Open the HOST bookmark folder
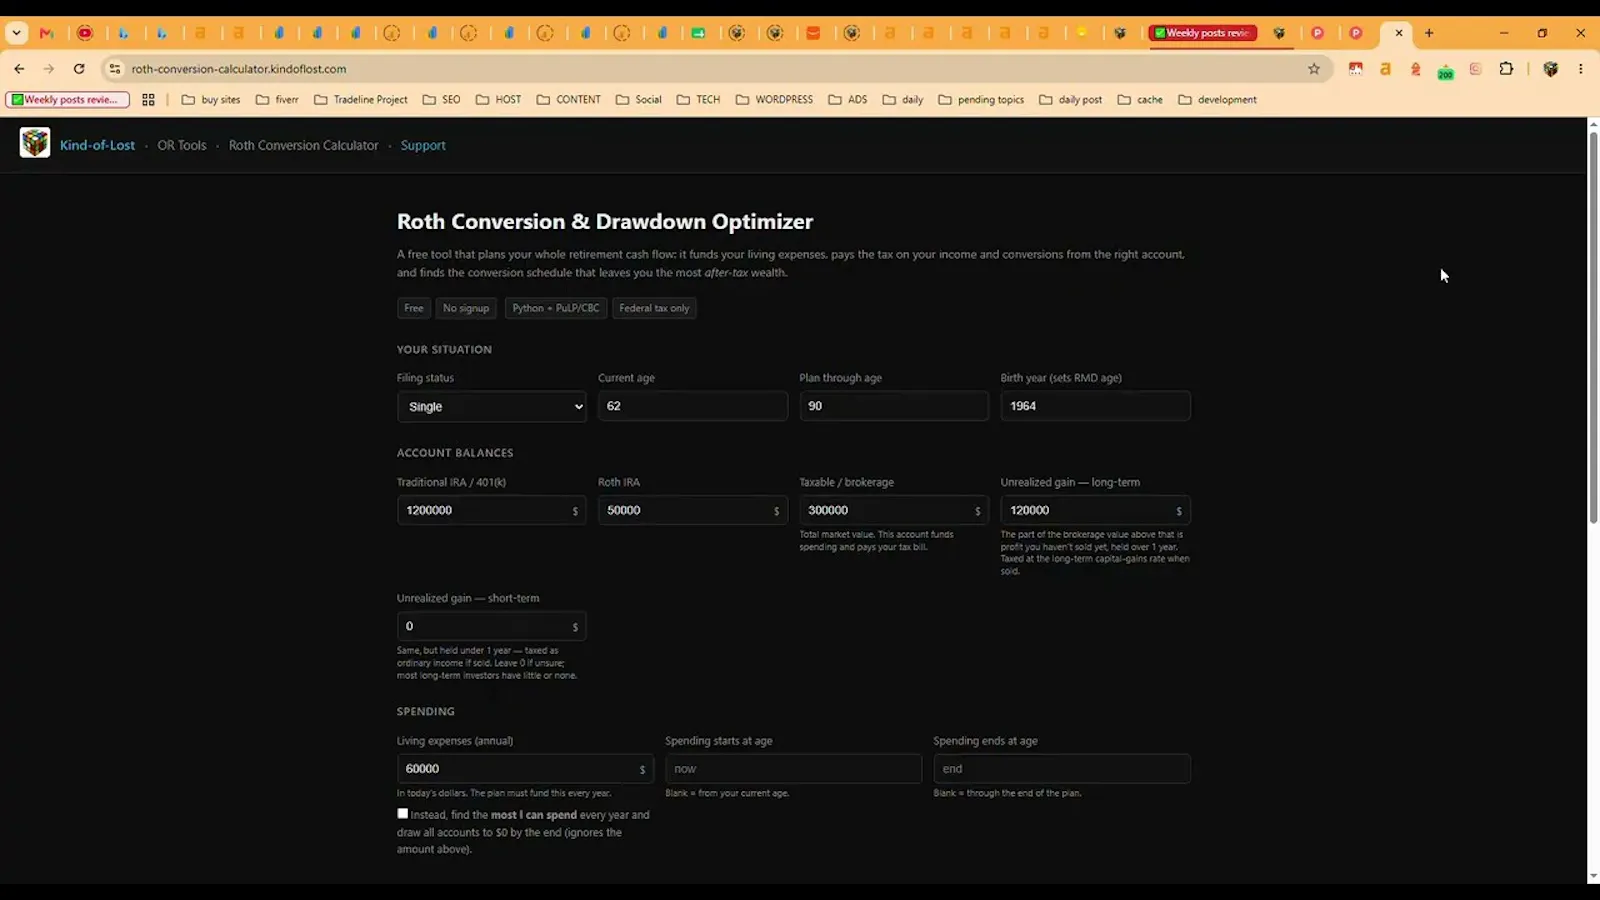Image resolution: width=1600 pixels, height=900 pixels. tap(498, 100)
